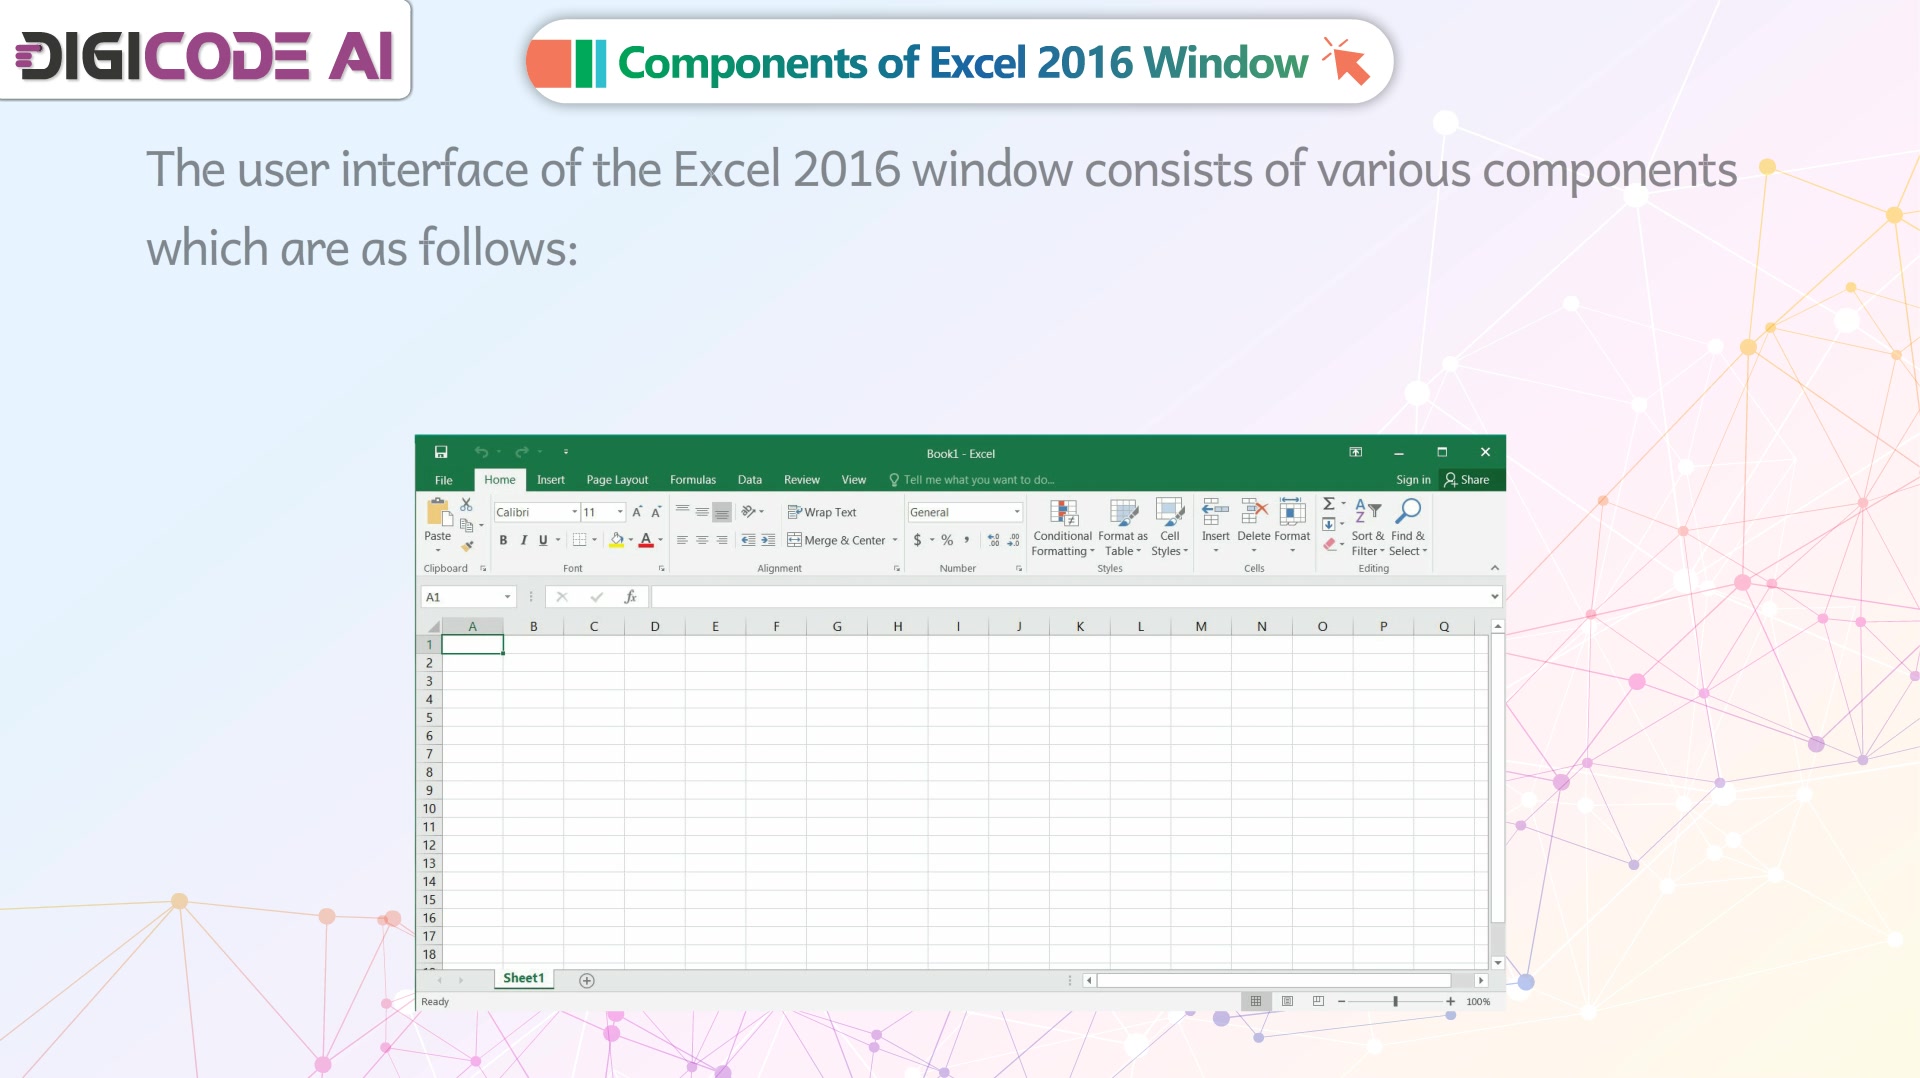Viewport: 1920px width, 1078px height.
Task: Click the New sheet plus button
Action: point(587,981)
